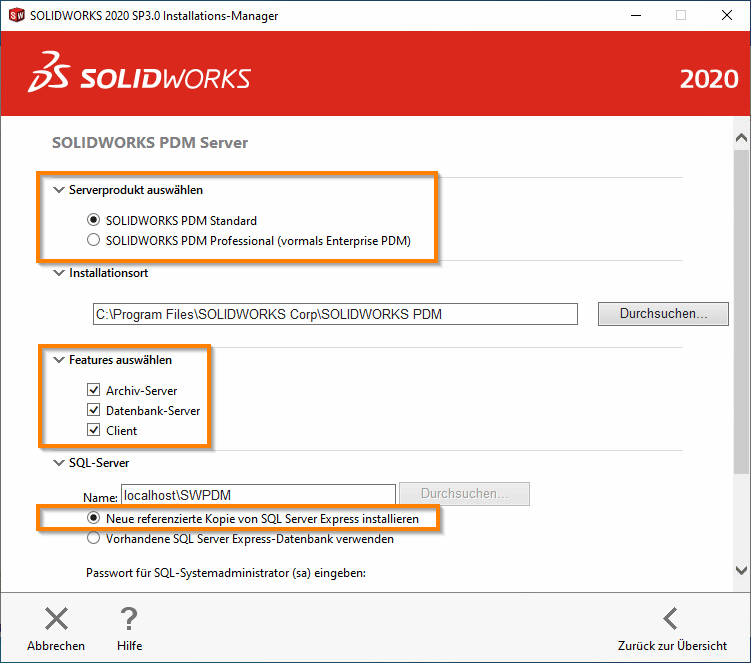
Task: Close the Installations-Manager window
Action: [x=727, y=15]
